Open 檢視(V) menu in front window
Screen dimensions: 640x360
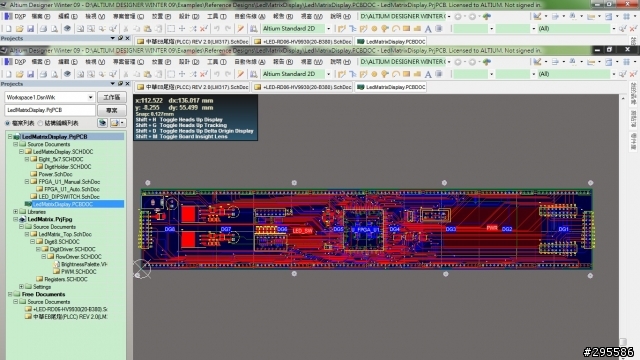pos(95,62)
